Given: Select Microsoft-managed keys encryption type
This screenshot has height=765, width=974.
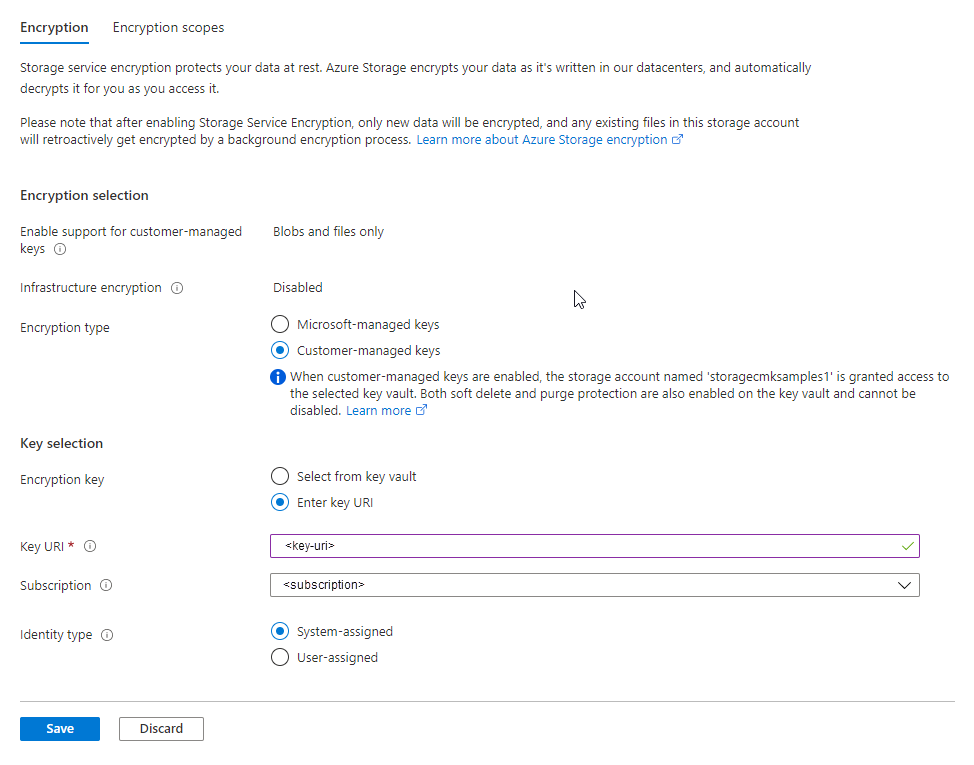Looking at the screenshot, I should pyautogui.click(x=280, y=324).
